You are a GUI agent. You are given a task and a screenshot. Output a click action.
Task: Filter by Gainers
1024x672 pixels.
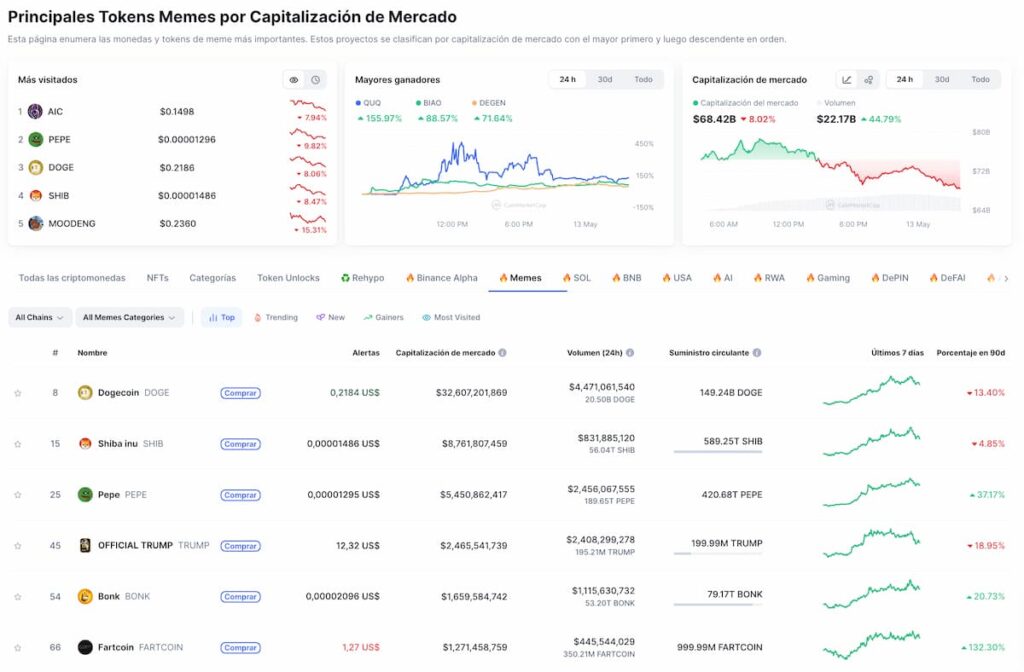(383, 317)
